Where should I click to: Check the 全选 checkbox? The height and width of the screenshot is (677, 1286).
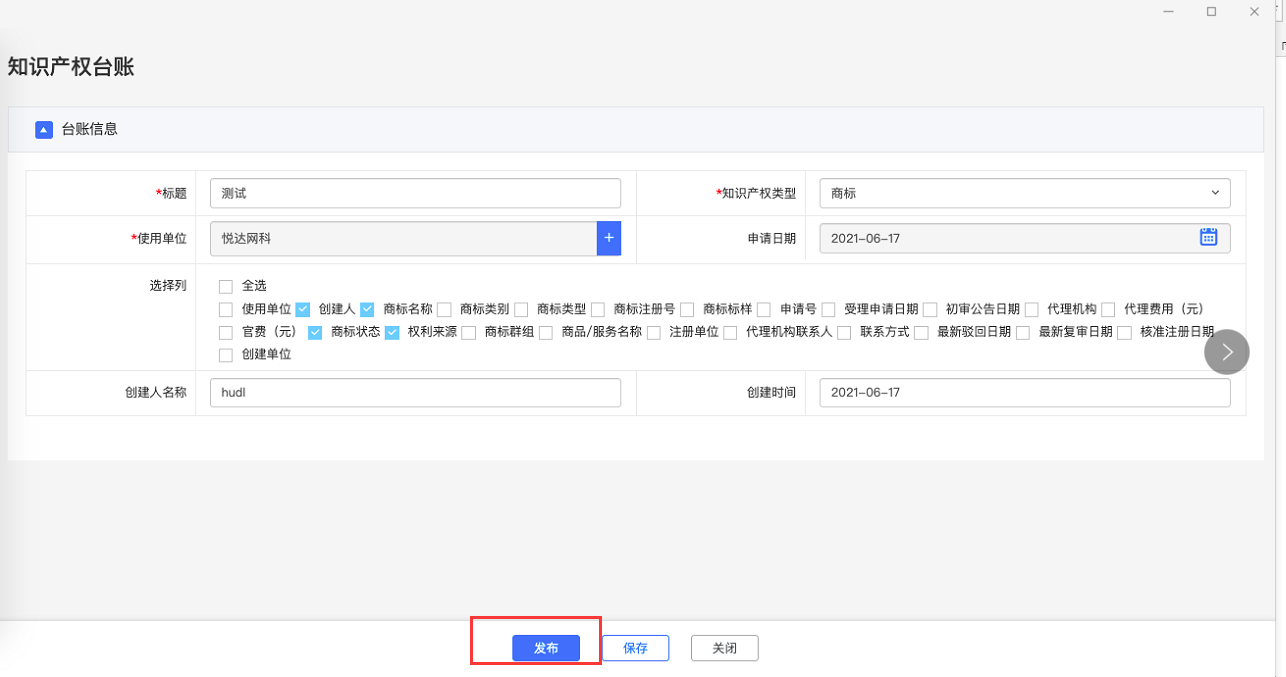point(226,287)
